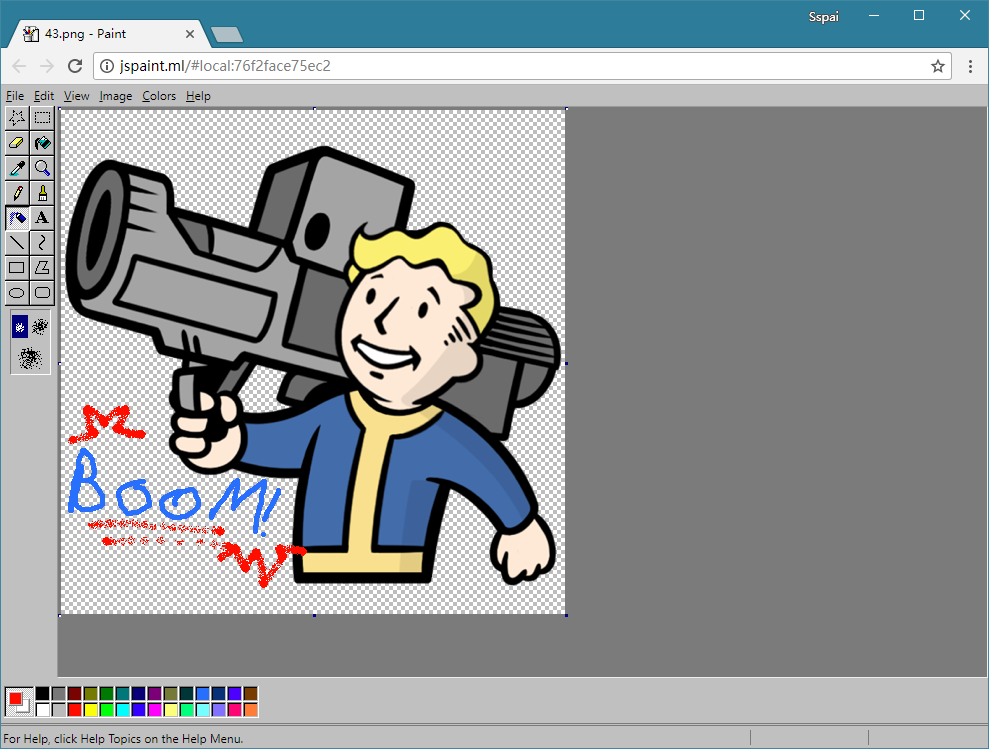Choose the Fill With Color bucket tool
The image size is (989, 749).
42,143
